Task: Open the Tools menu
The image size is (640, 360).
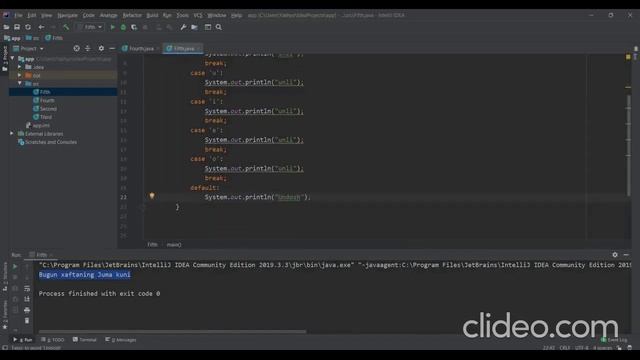Action: pos(182,15)
